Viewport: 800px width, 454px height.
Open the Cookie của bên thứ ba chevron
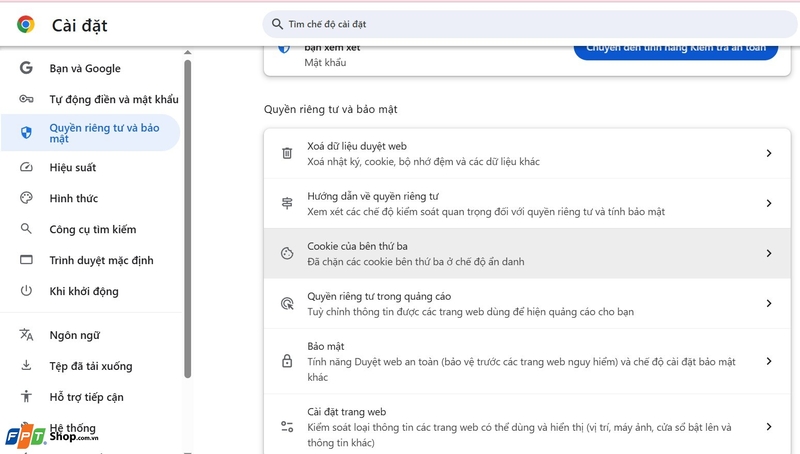[768, 254]
